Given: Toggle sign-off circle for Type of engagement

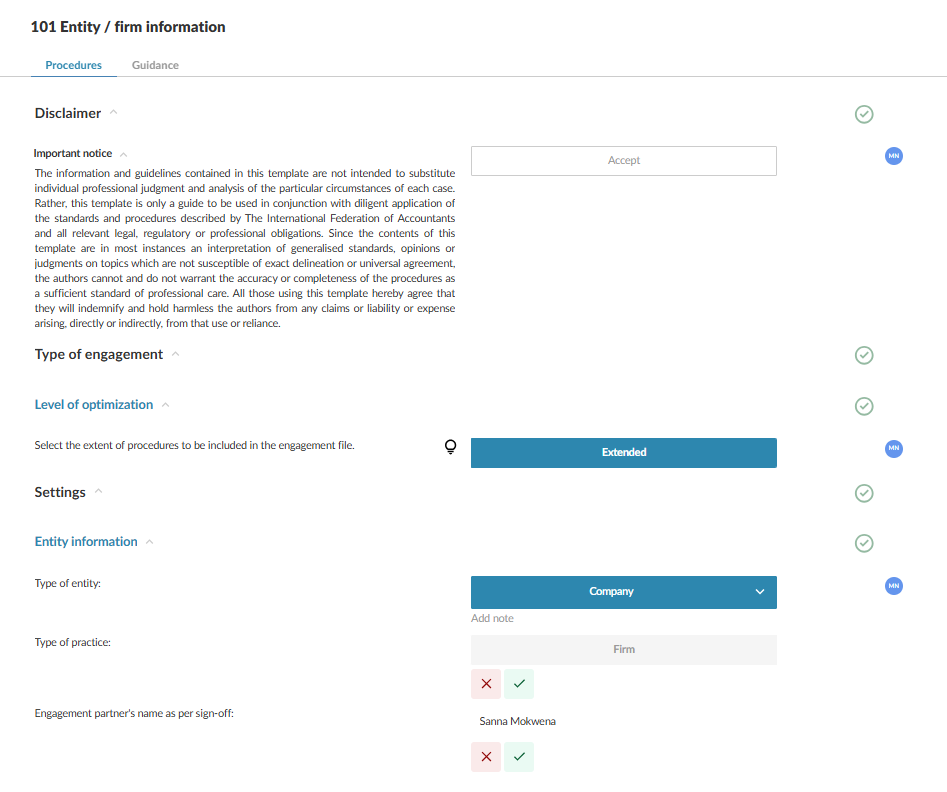Looking at the screenshot, I should 863,355.
